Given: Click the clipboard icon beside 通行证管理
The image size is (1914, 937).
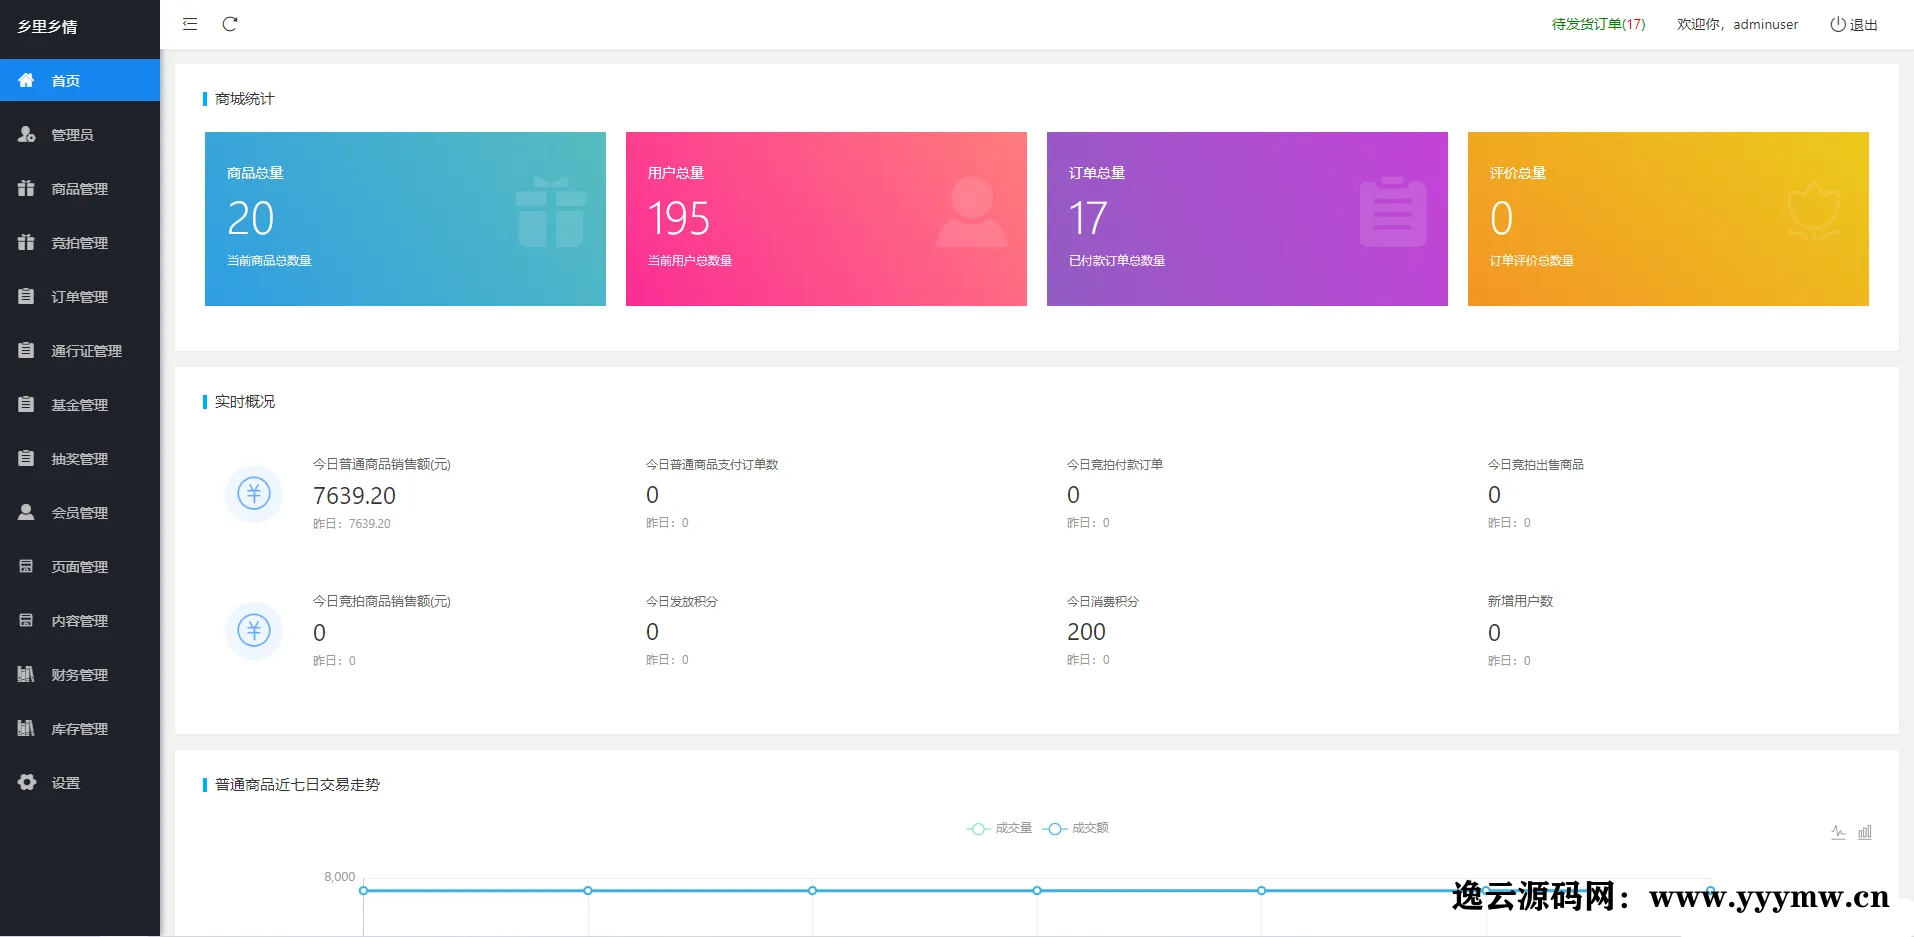Looking at the screenshot, I should (x=26, y=350).
